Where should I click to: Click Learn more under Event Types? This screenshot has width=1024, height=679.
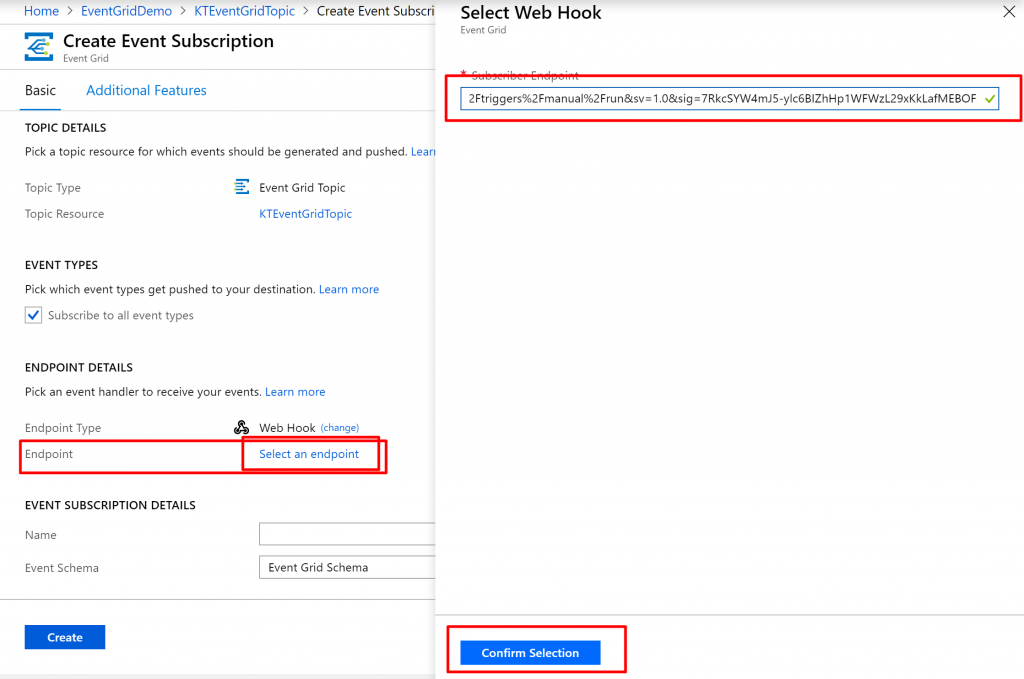pyautogui.click(x=349, y=289)
